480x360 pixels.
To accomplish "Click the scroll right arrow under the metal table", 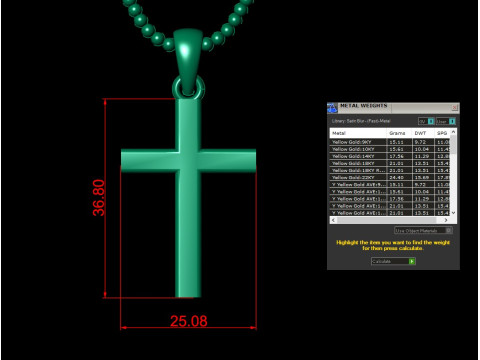I will coord(446,220).
